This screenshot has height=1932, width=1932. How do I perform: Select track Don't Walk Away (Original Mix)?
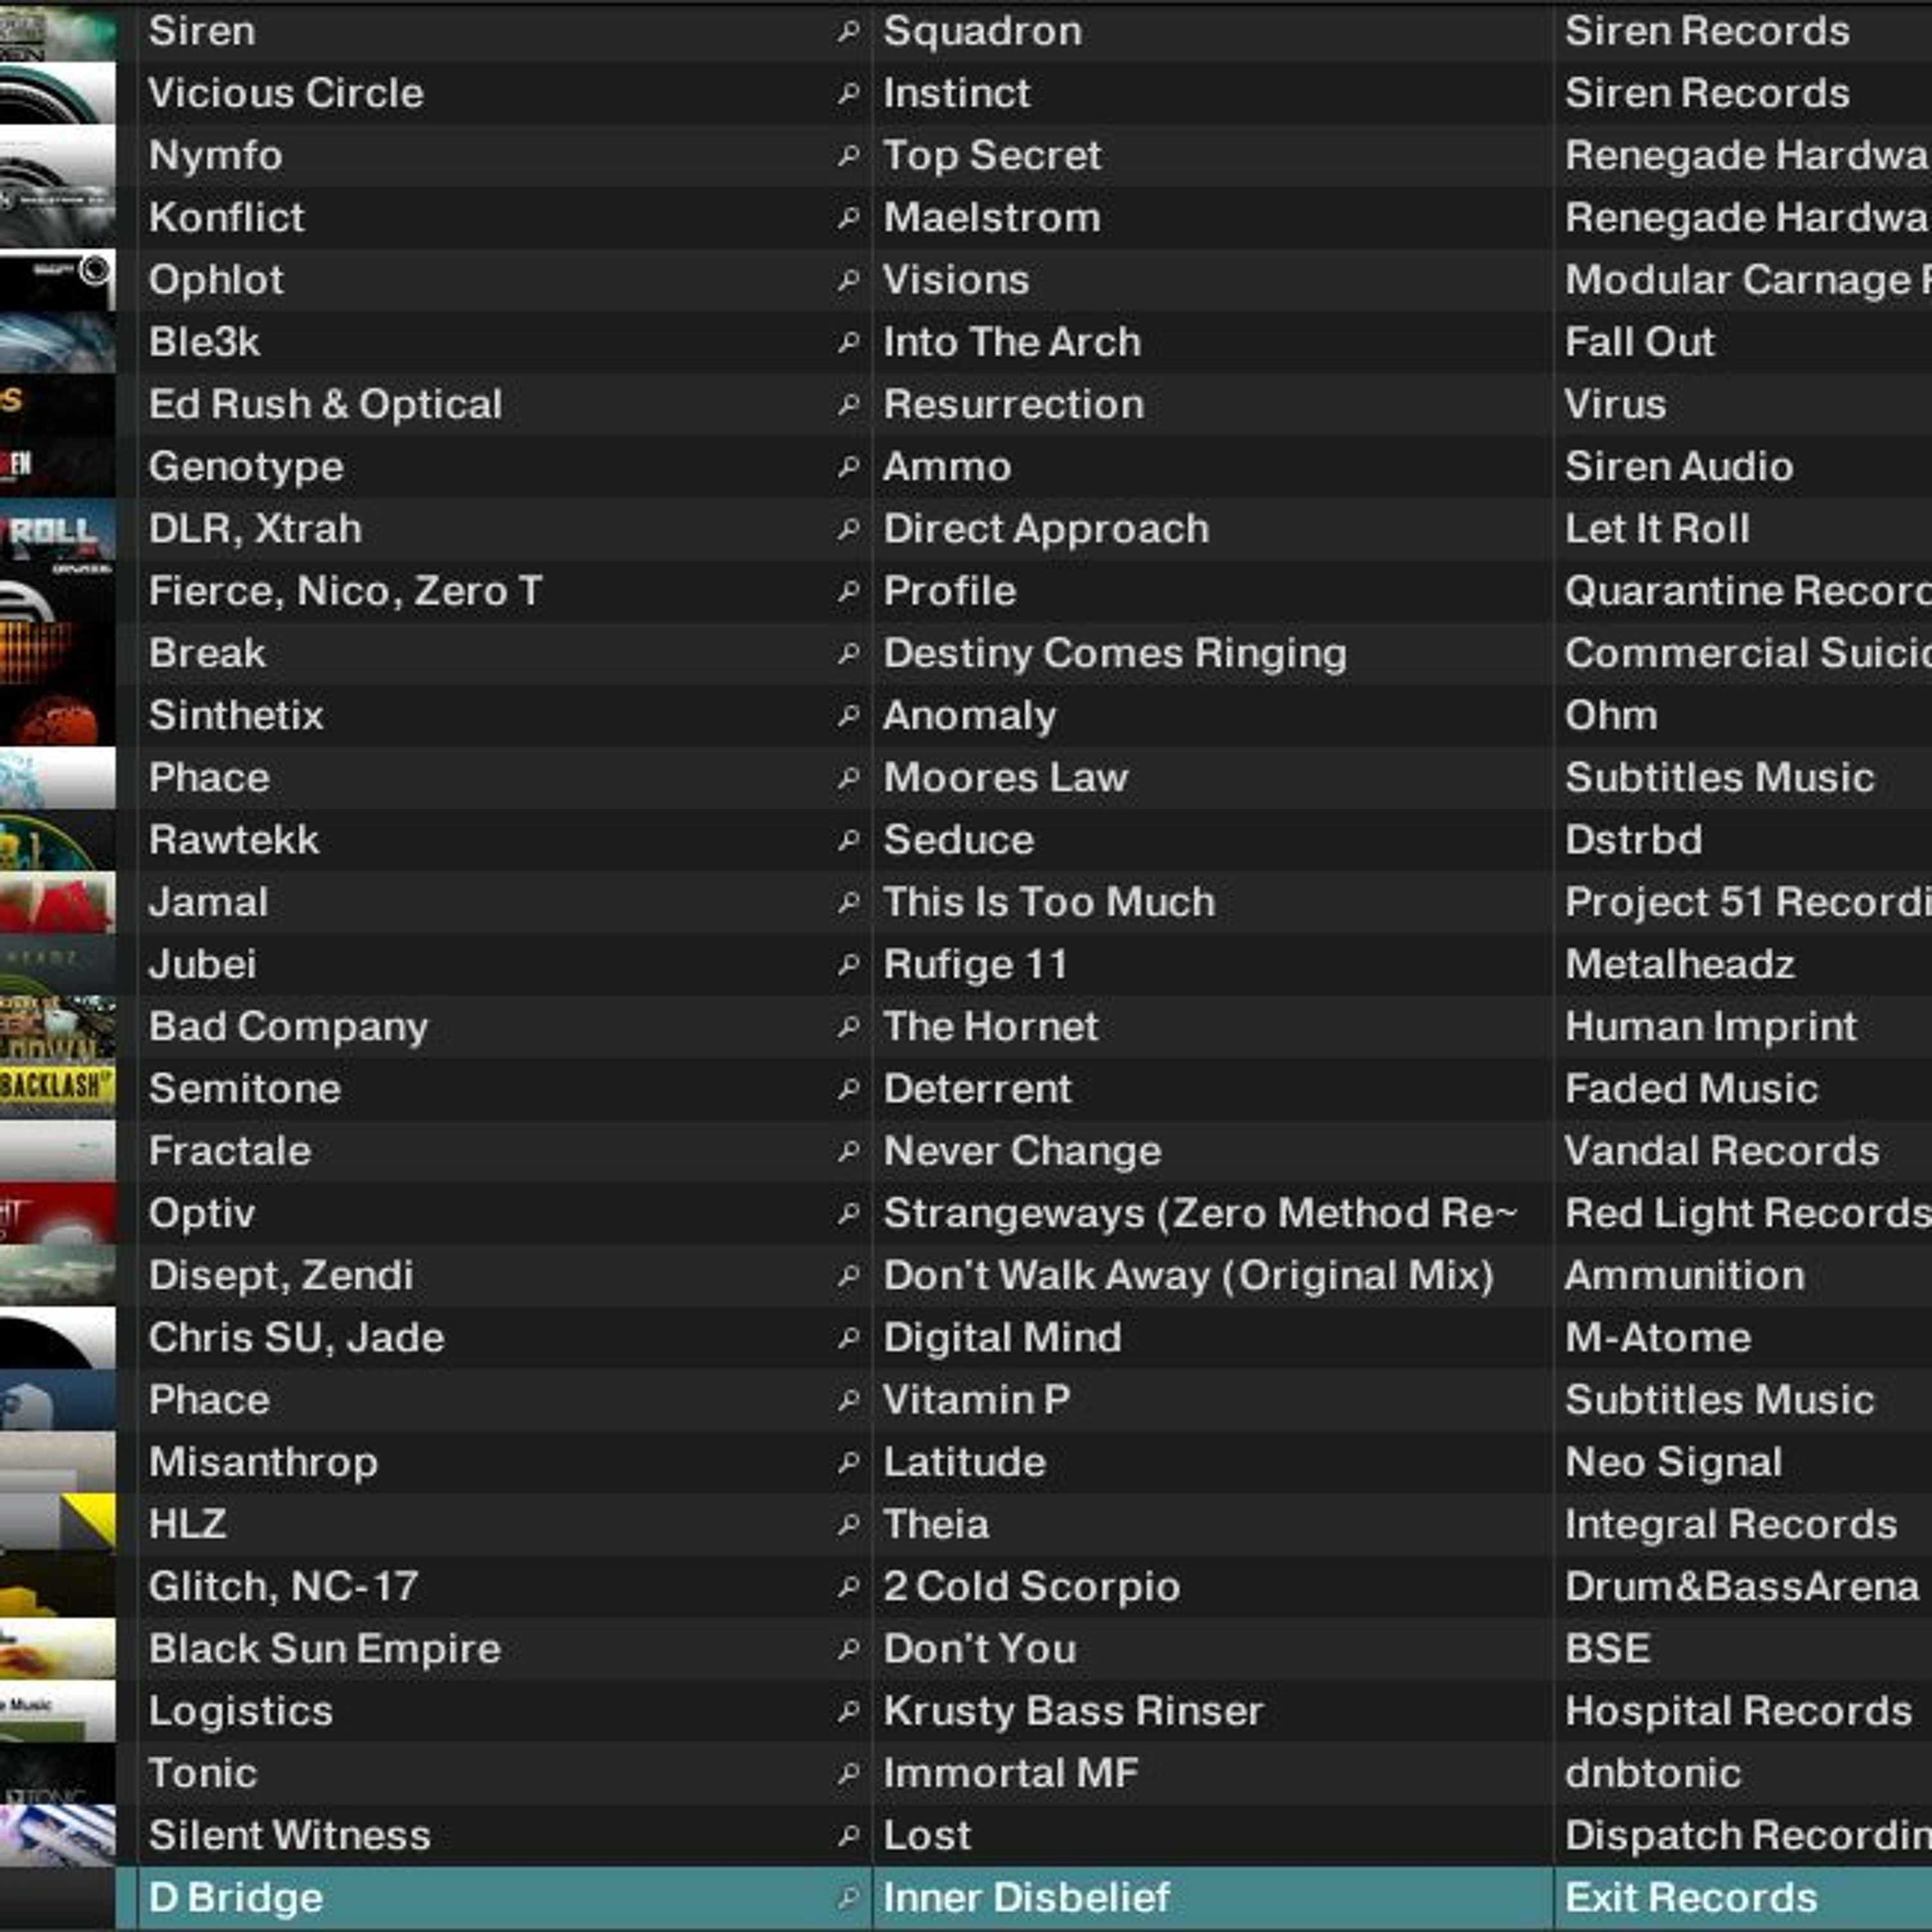pyautogui.click(x=1187, y=1276)
